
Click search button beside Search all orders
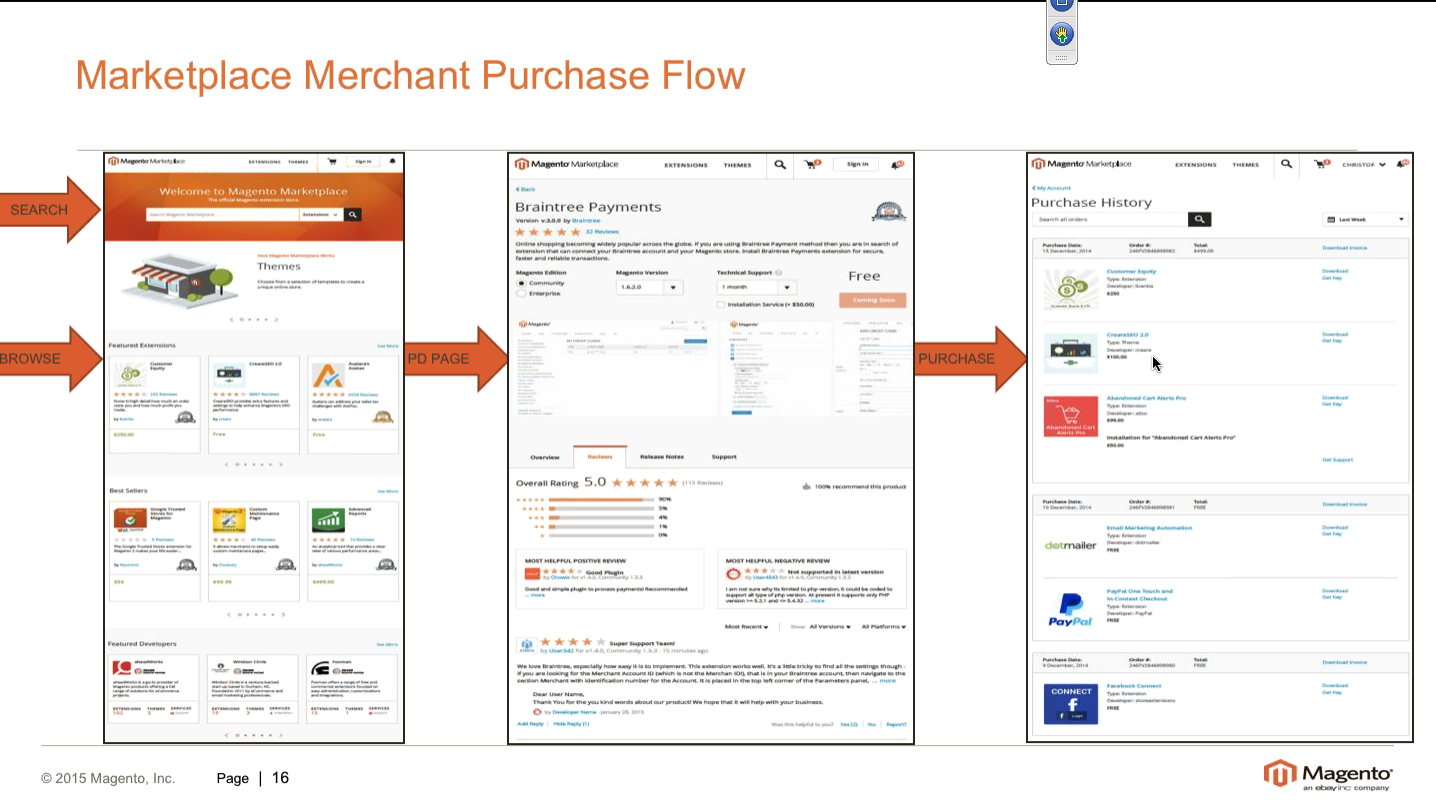pyautogui.click(x=1200, y=219)
